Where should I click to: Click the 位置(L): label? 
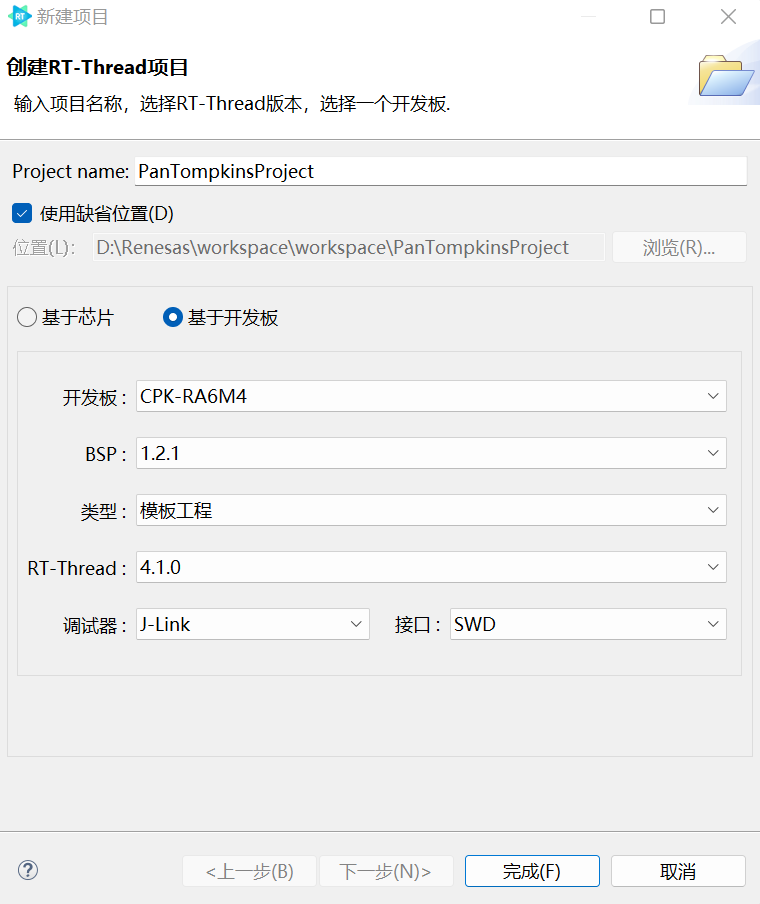44,248
